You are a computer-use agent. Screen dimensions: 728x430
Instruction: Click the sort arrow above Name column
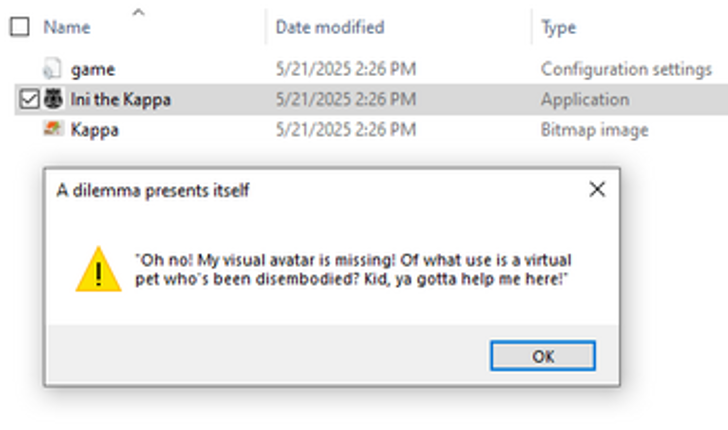pyautogui.click(x=138, y=12)
